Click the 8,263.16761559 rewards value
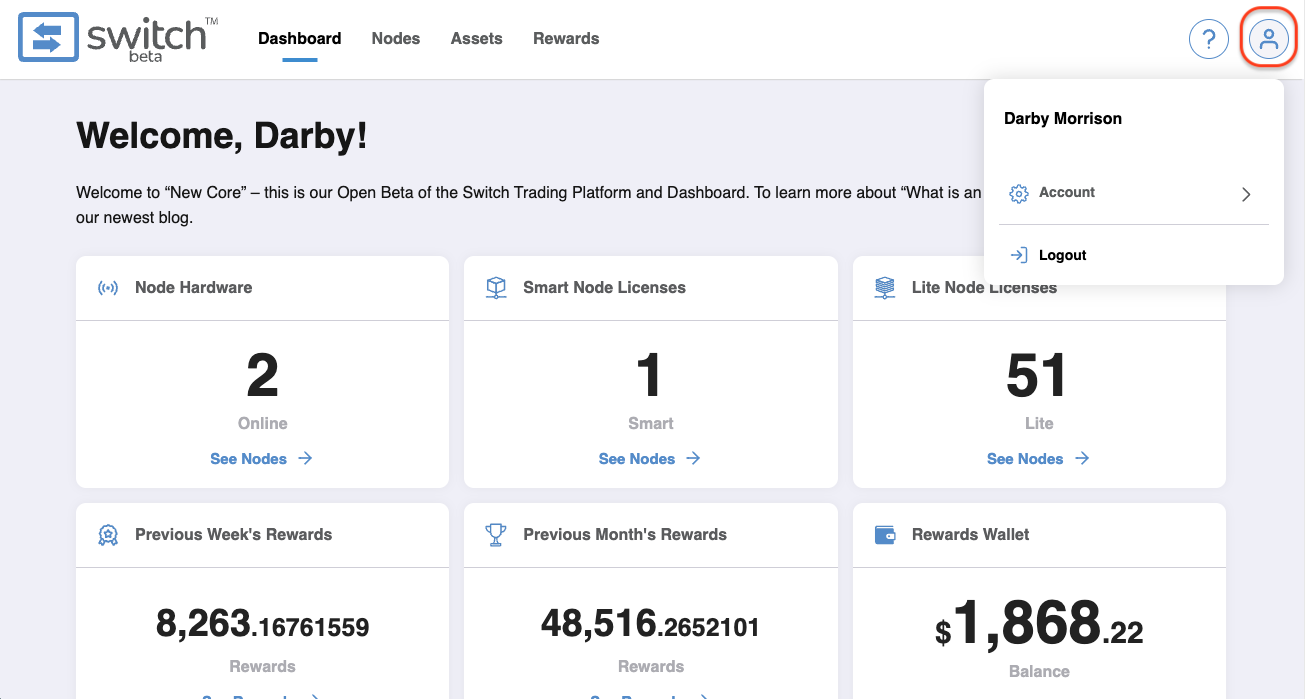Screen dimensions: 1305x699 (262, 625)
